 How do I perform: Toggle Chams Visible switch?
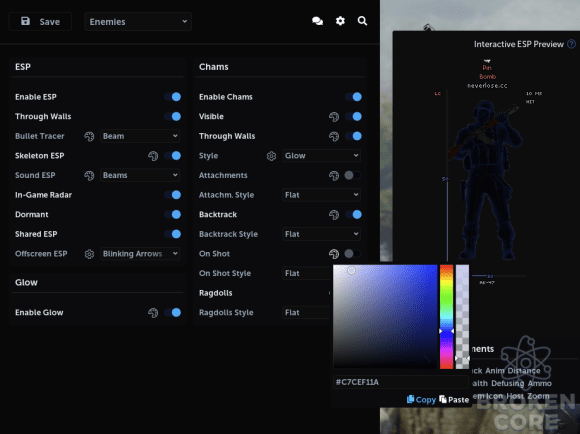point(353,117)
